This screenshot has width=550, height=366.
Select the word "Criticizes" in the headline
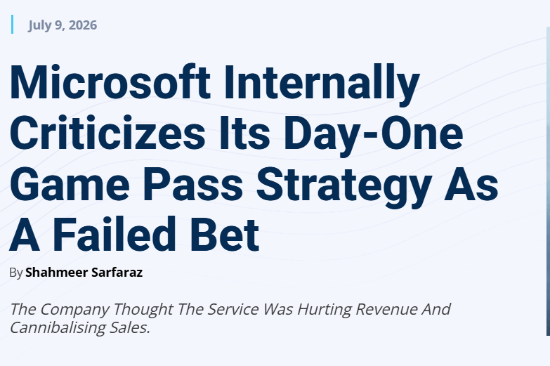[107, 133]
